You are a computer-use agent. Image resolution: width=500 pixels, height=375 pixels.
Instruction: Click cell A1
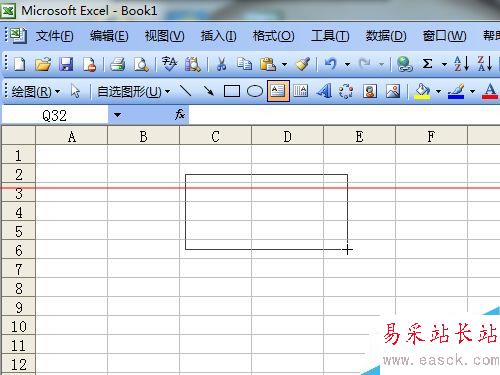pyautogui.click(x=71, y=155)
